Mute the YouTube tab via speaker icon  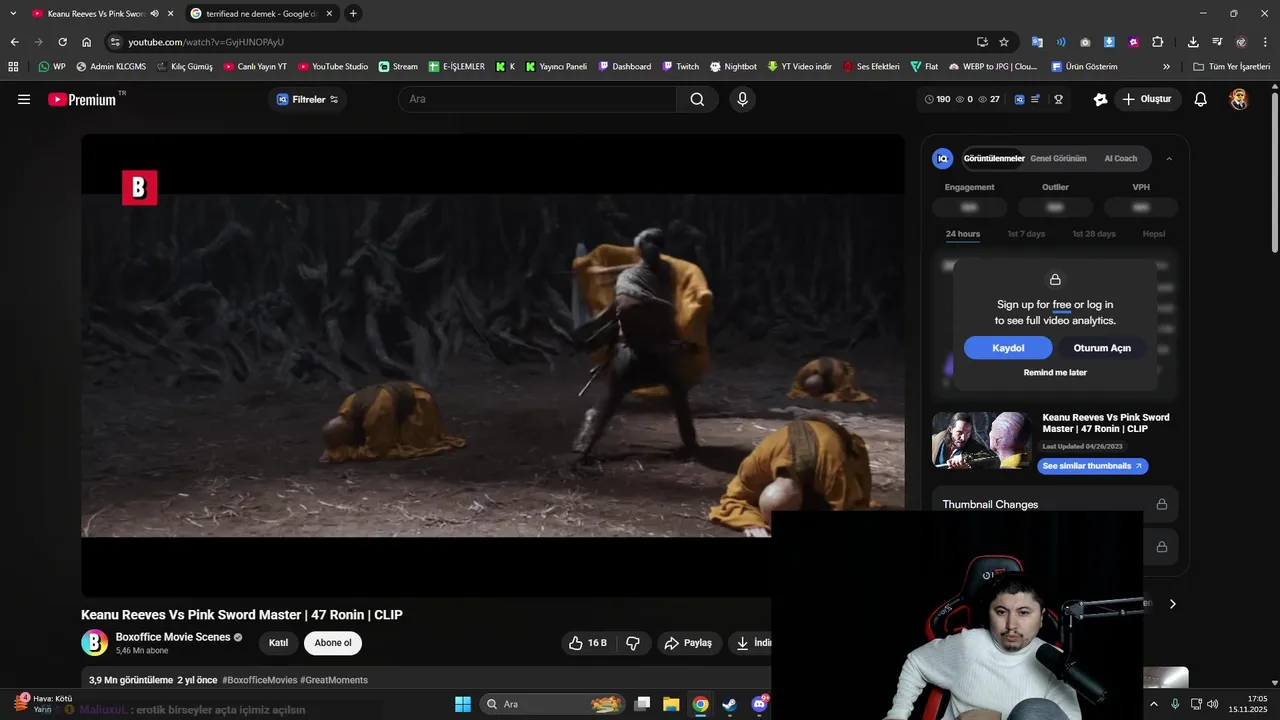(x=154, y=14)
